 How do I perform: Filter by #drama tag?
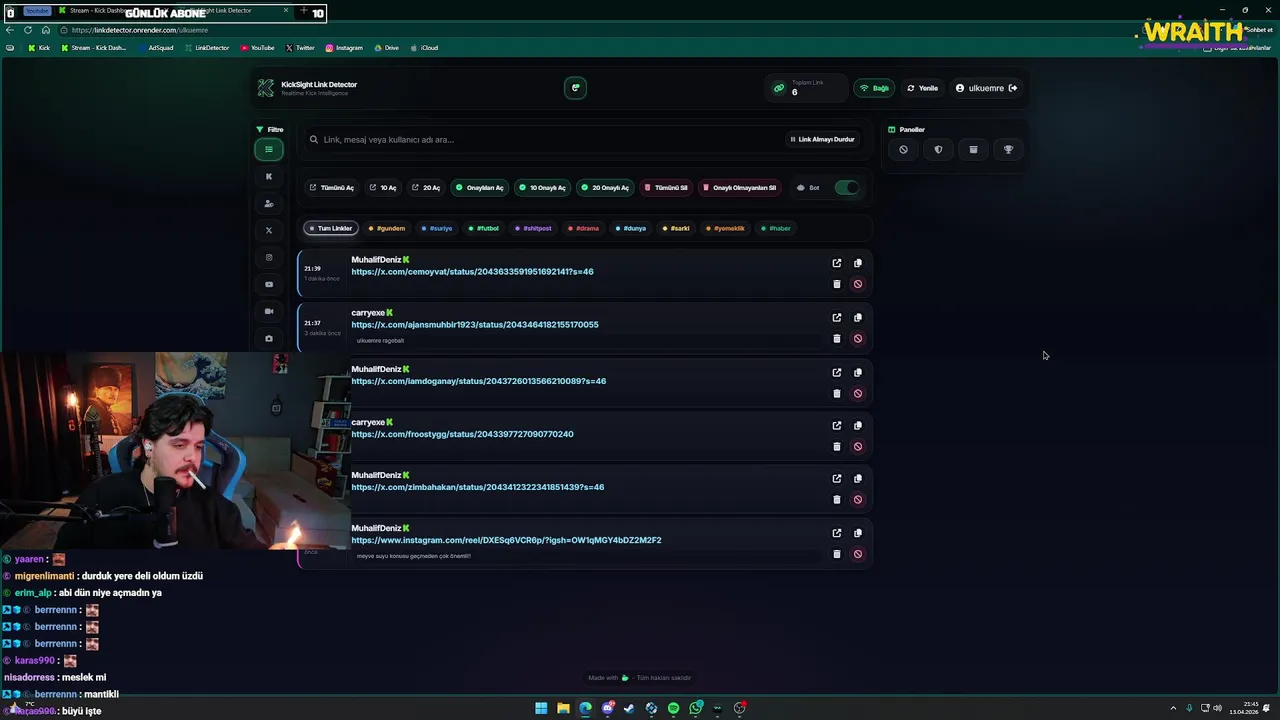coord(583,228)
